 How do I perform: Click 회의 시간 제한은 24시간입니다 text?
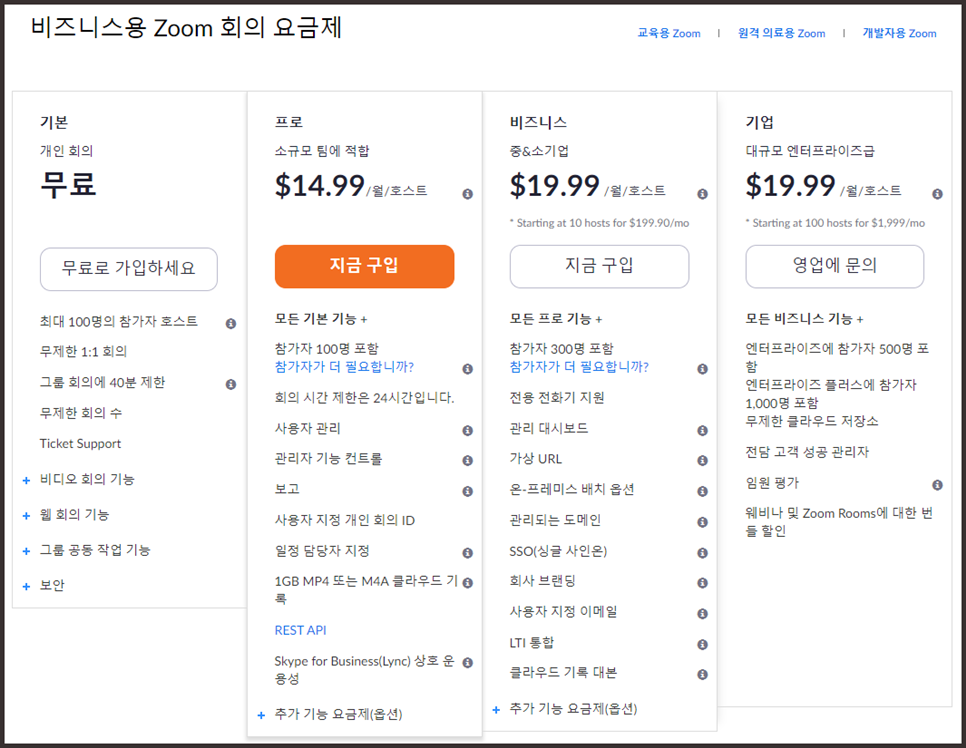pos(365,398)
